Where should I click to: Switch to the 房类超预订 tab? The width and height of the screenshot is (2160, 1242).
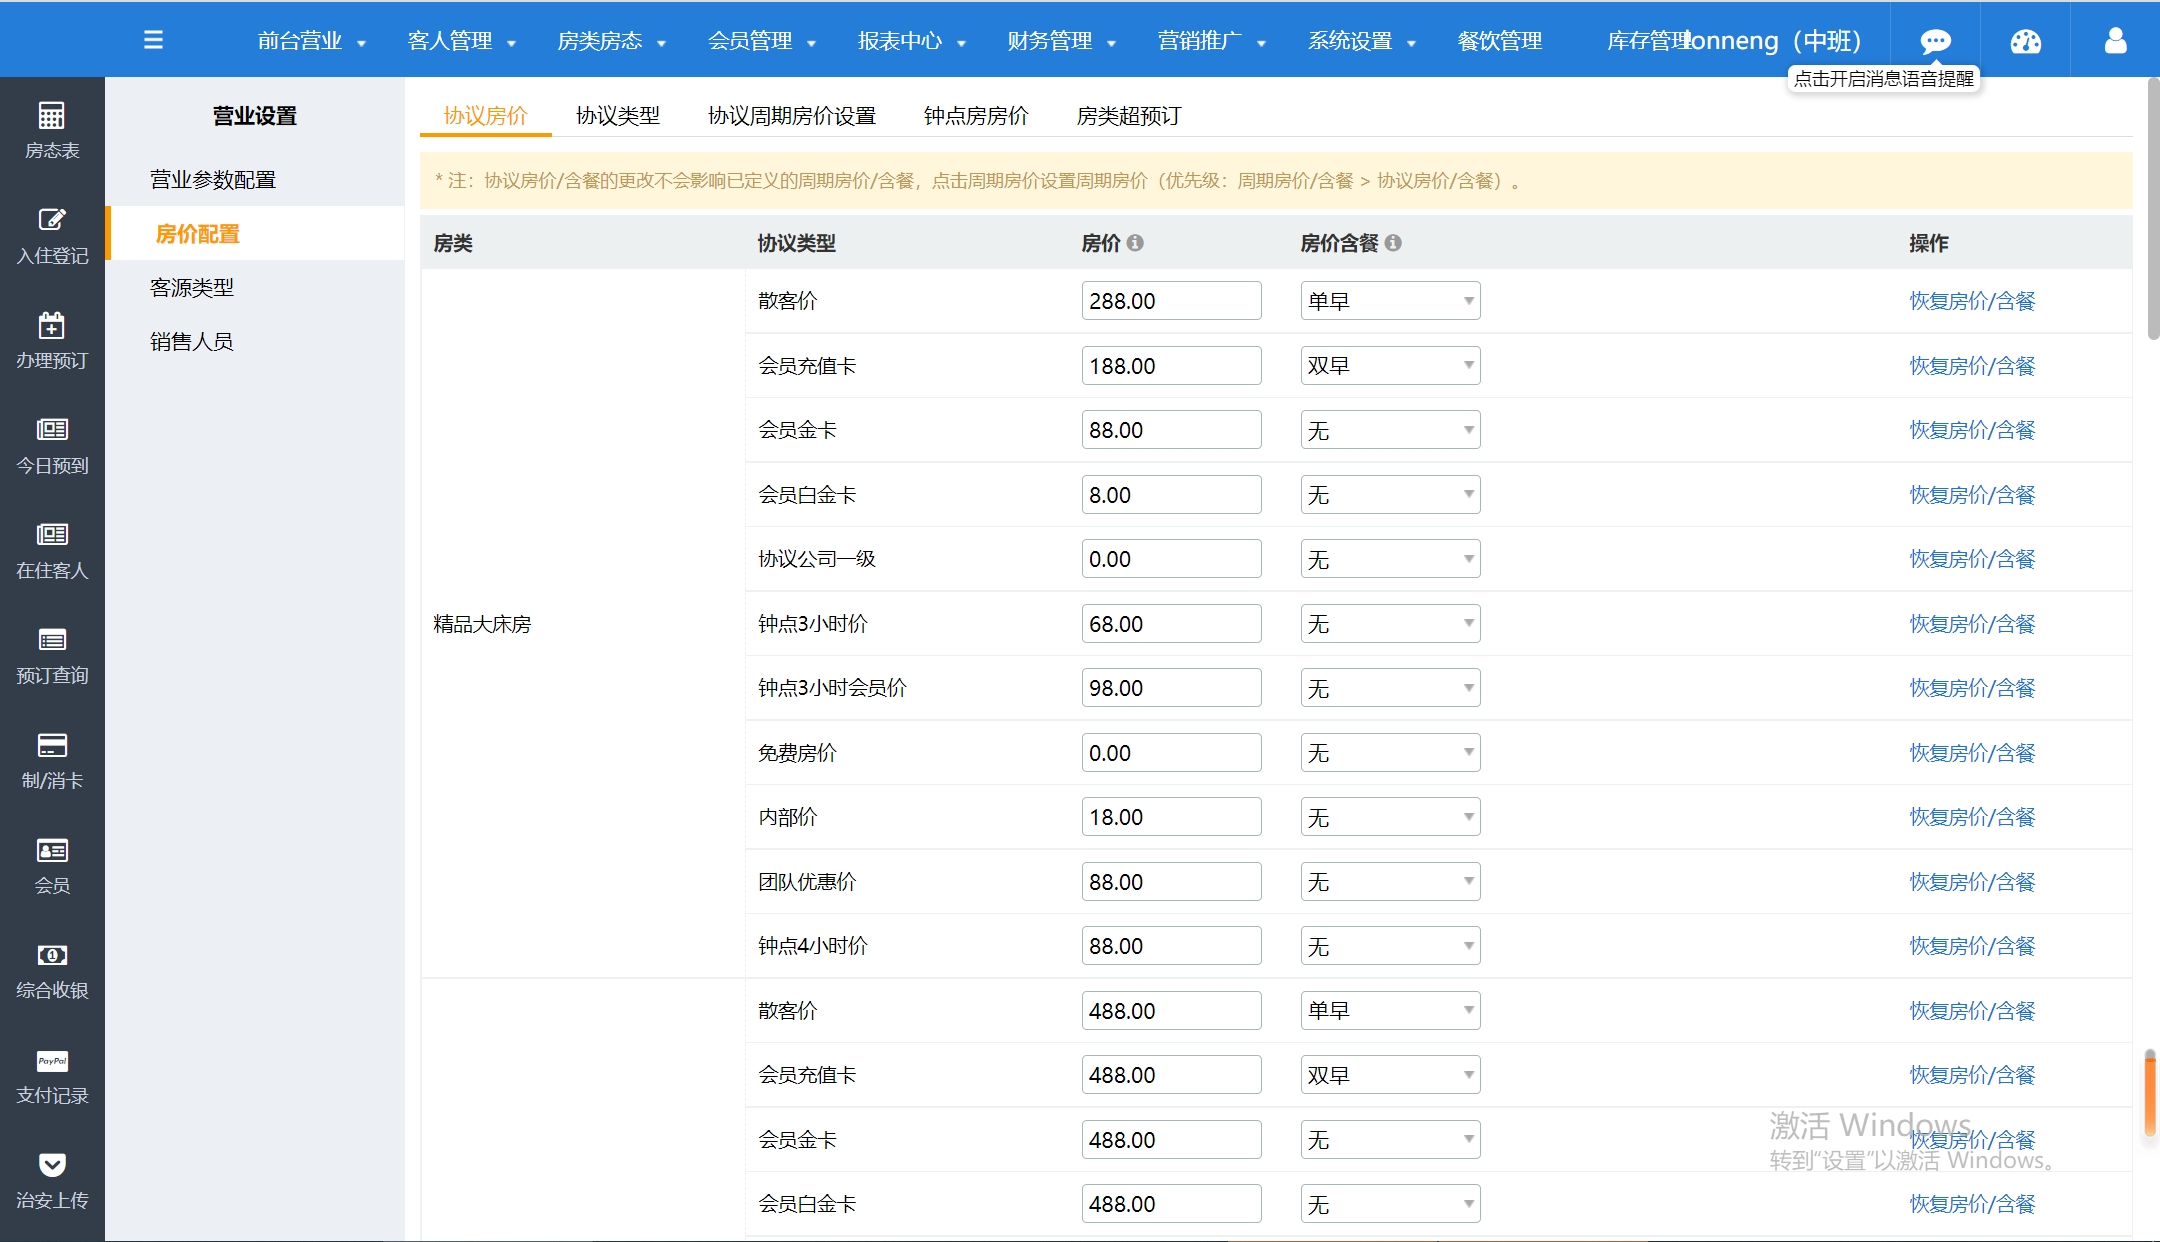[1129, 116]
